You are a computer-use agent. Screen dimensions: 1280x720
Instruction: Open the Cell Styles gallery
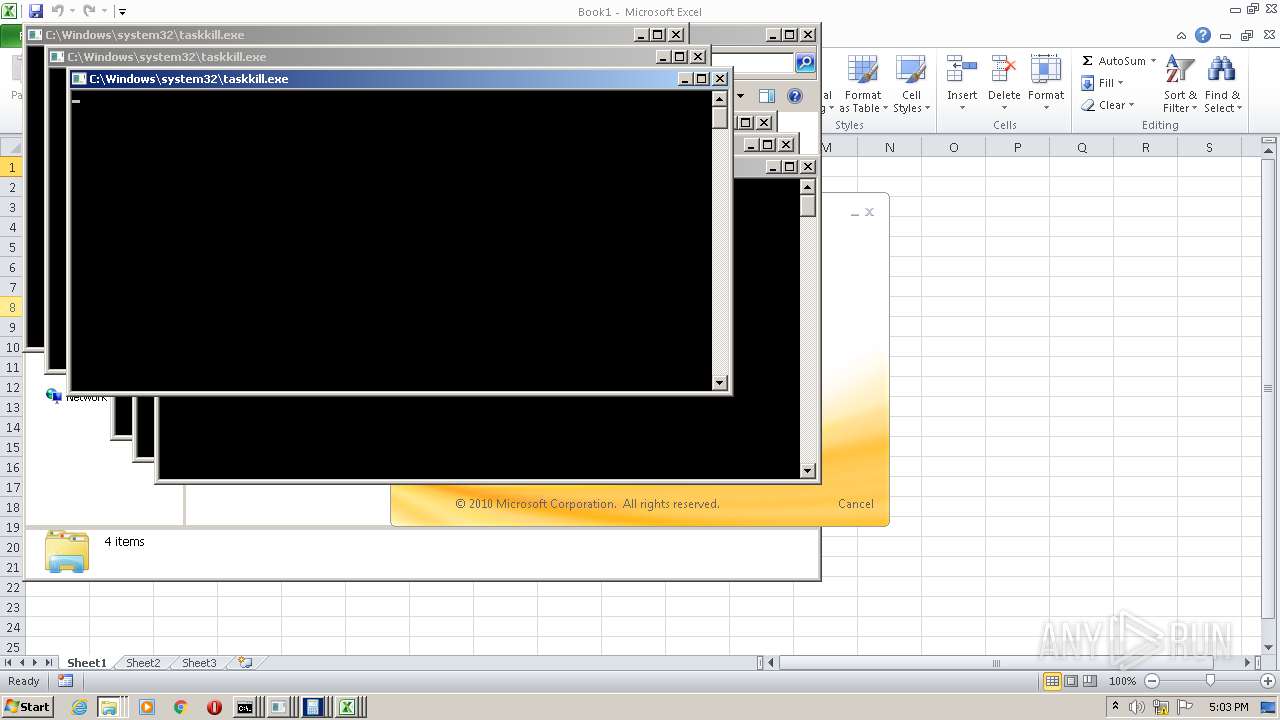tap(911, 85)
